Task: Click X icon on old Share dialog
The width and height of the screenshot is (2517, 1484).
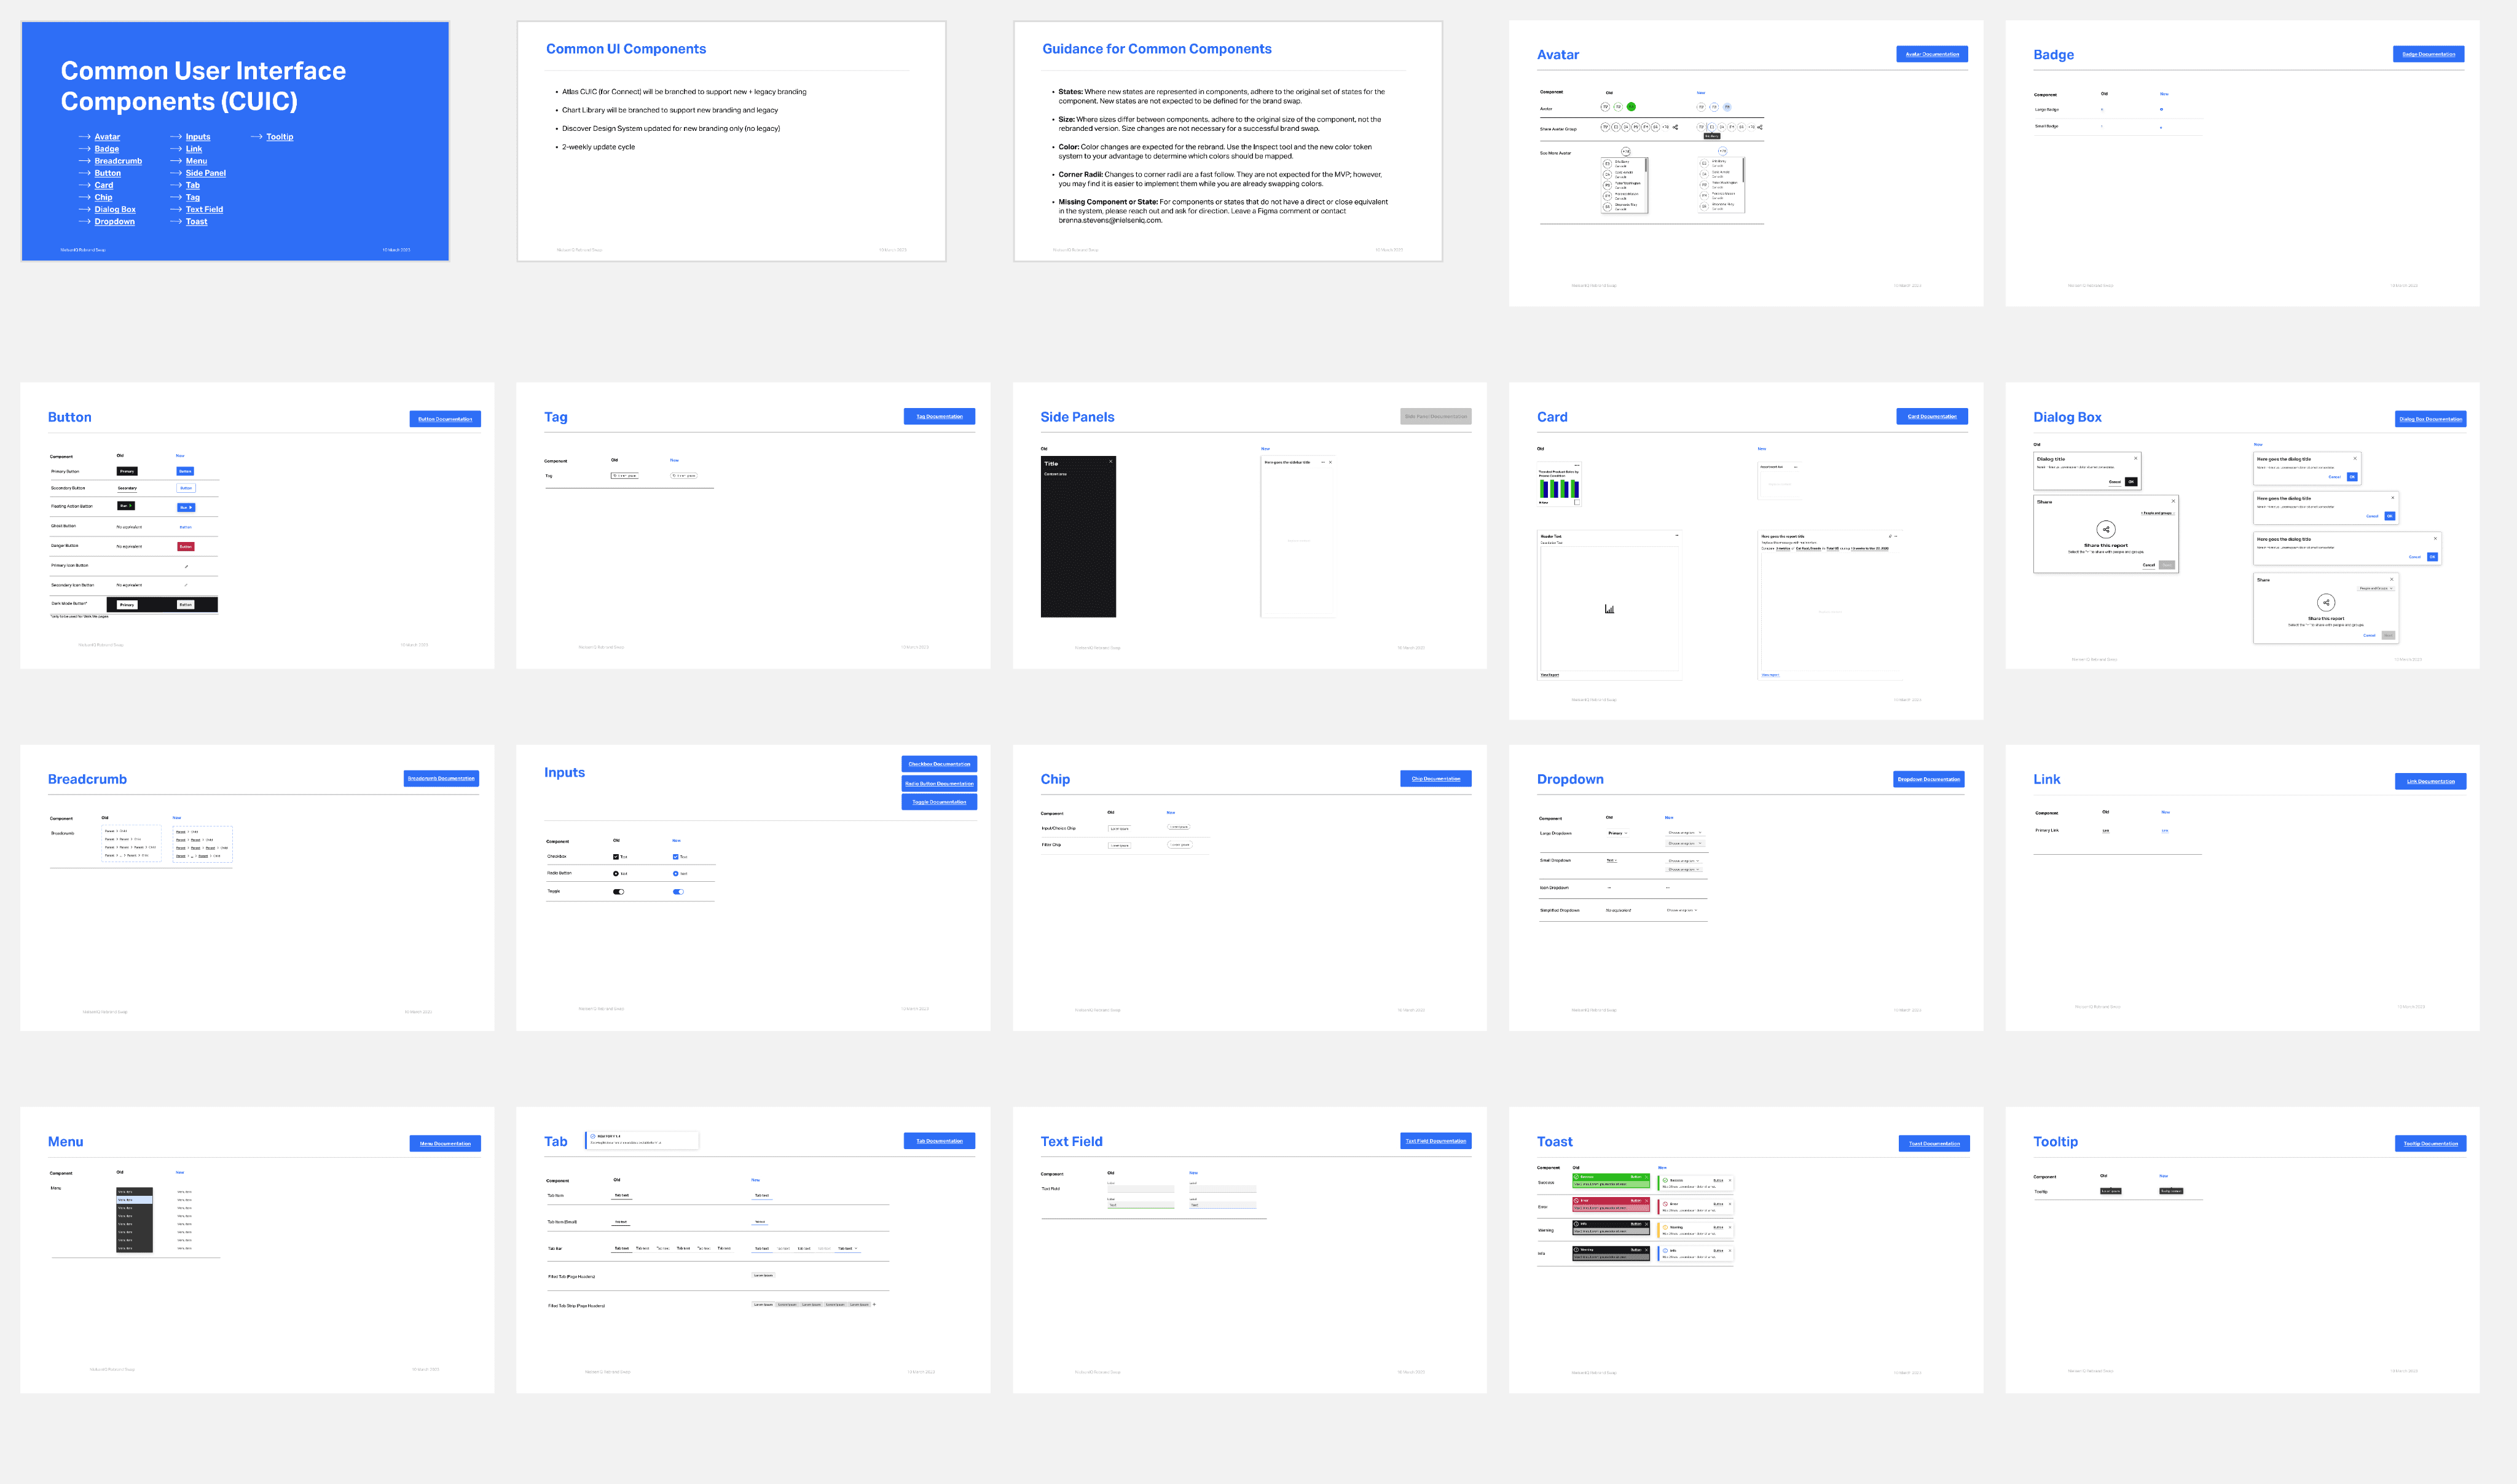Action: [2173, 501]
